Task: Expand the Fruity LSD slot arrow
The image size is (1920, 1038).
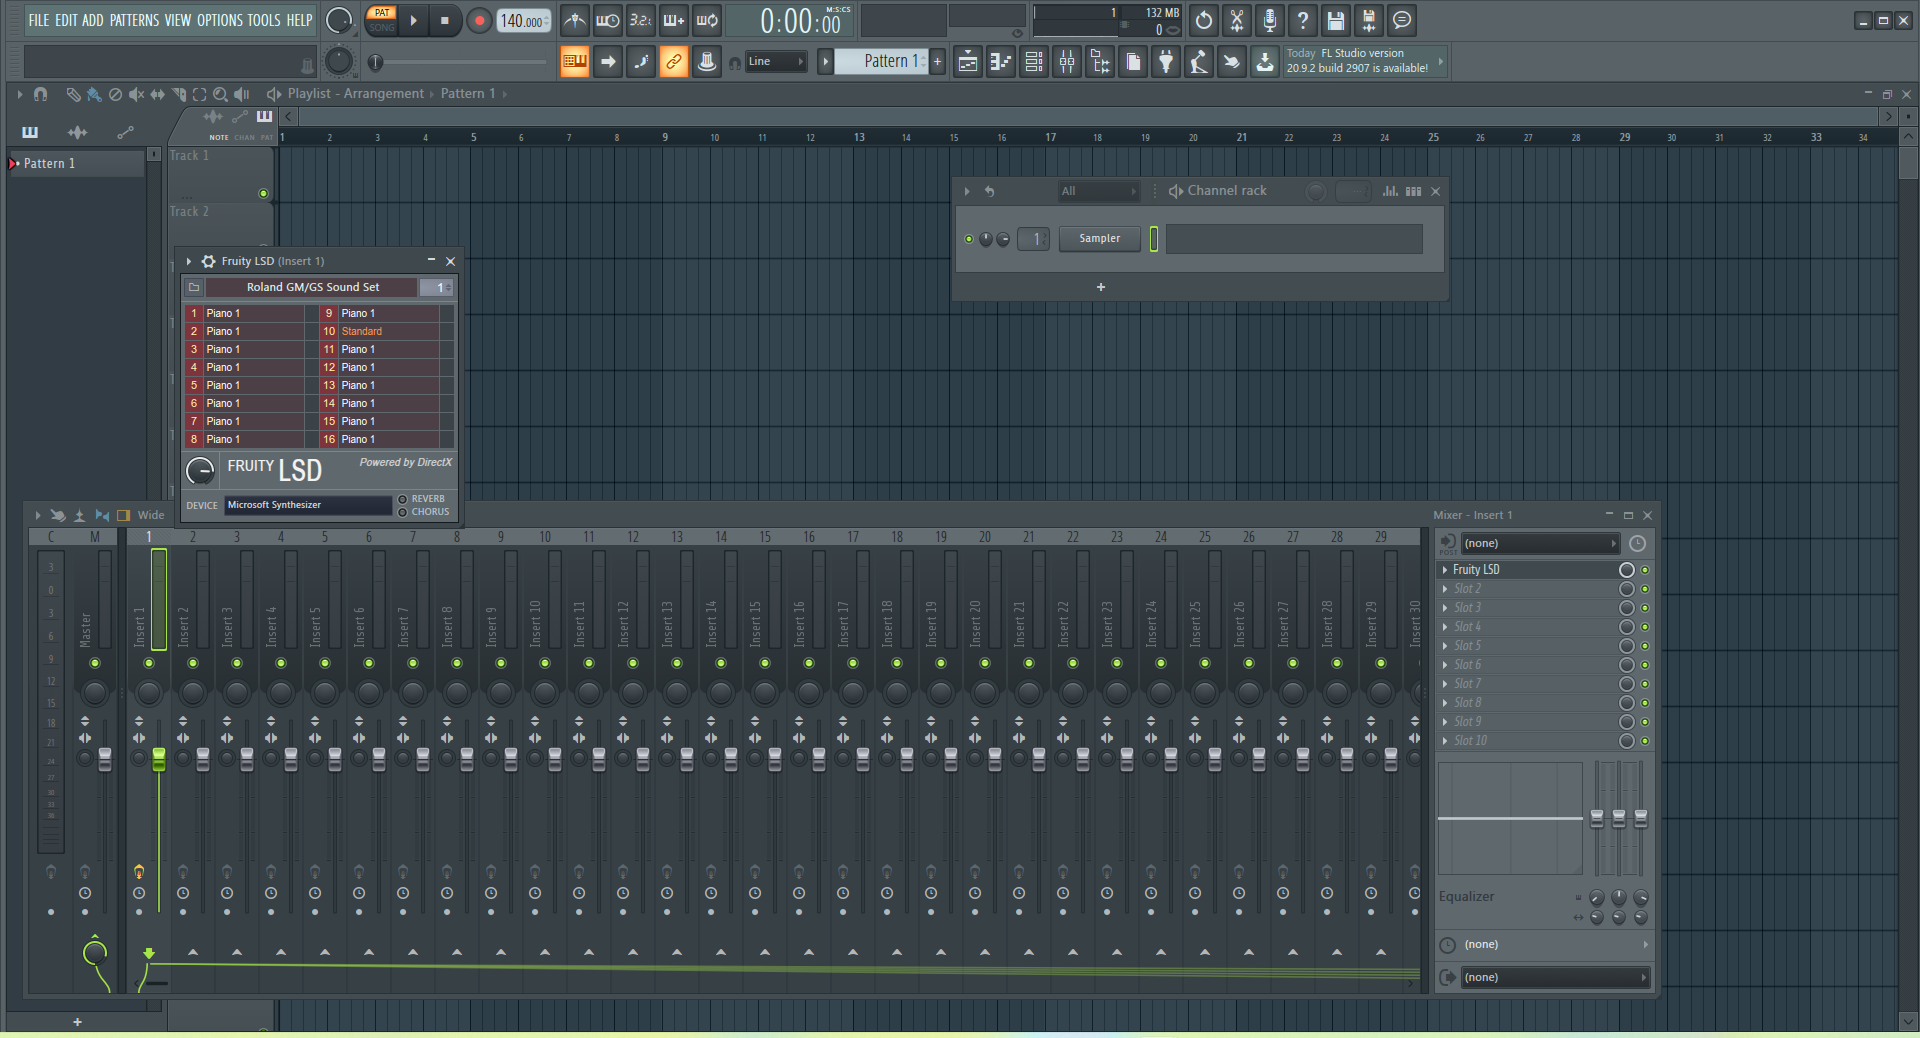Action: coord(1445,570)
